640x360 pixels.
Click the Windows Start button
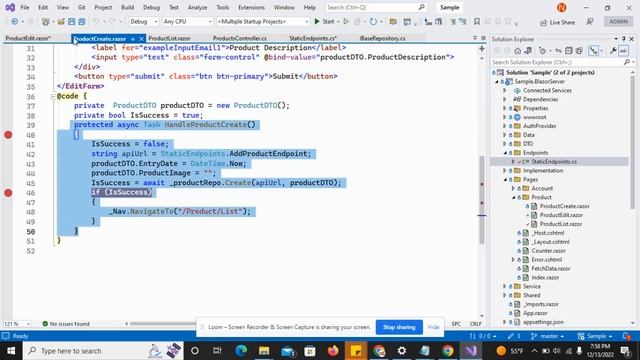point(11,351)
